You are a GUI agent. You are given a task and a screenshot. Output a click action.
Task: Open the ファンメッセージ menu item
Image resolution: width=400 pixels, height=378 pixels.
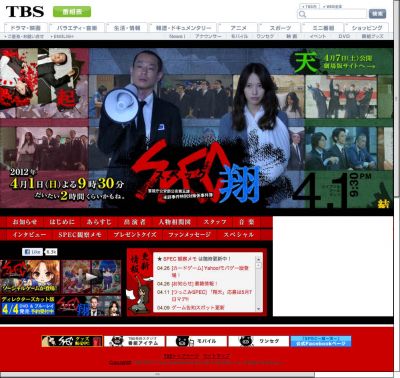(x=189, y=235)
